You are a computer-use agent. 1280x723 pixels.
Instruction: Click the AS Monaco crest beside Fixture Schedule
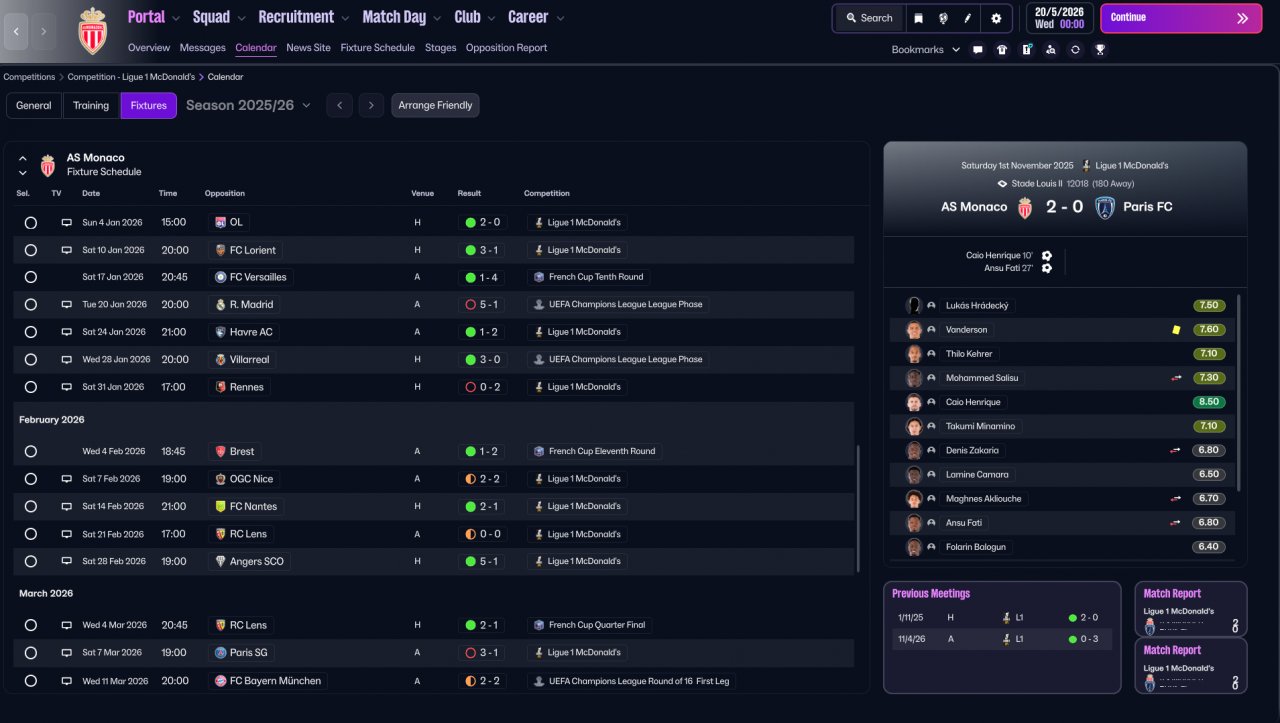point(48,165)
